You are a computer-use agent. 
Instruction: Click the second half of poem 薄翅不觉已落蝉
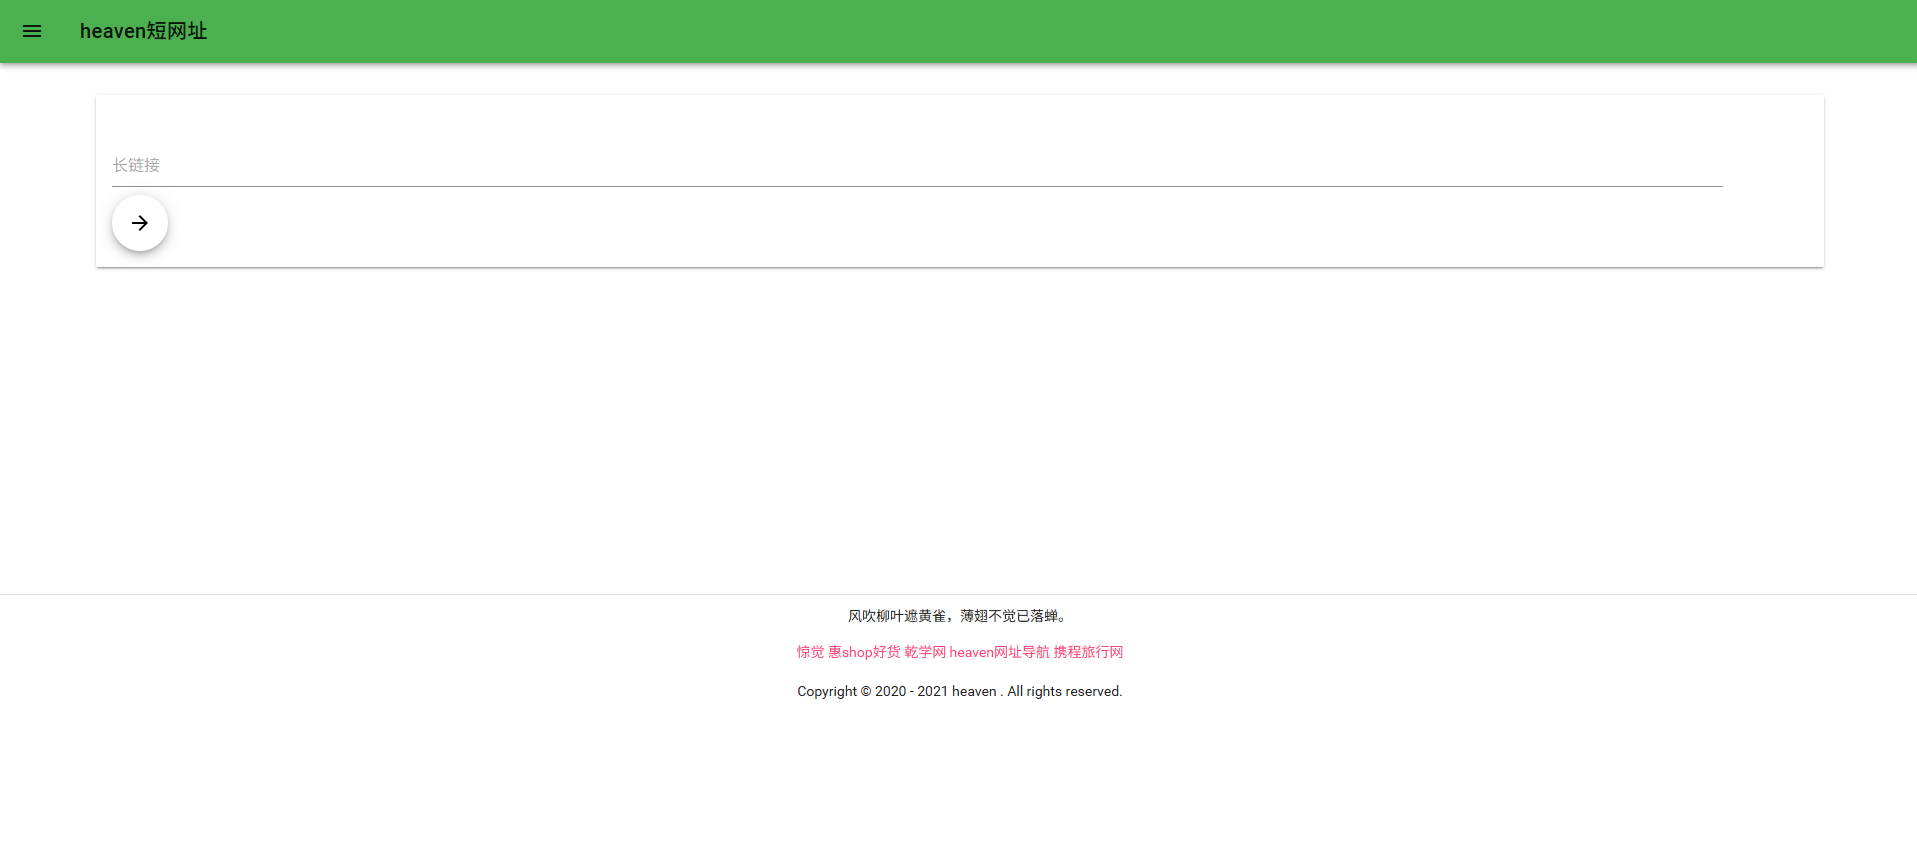[1009, 616]
